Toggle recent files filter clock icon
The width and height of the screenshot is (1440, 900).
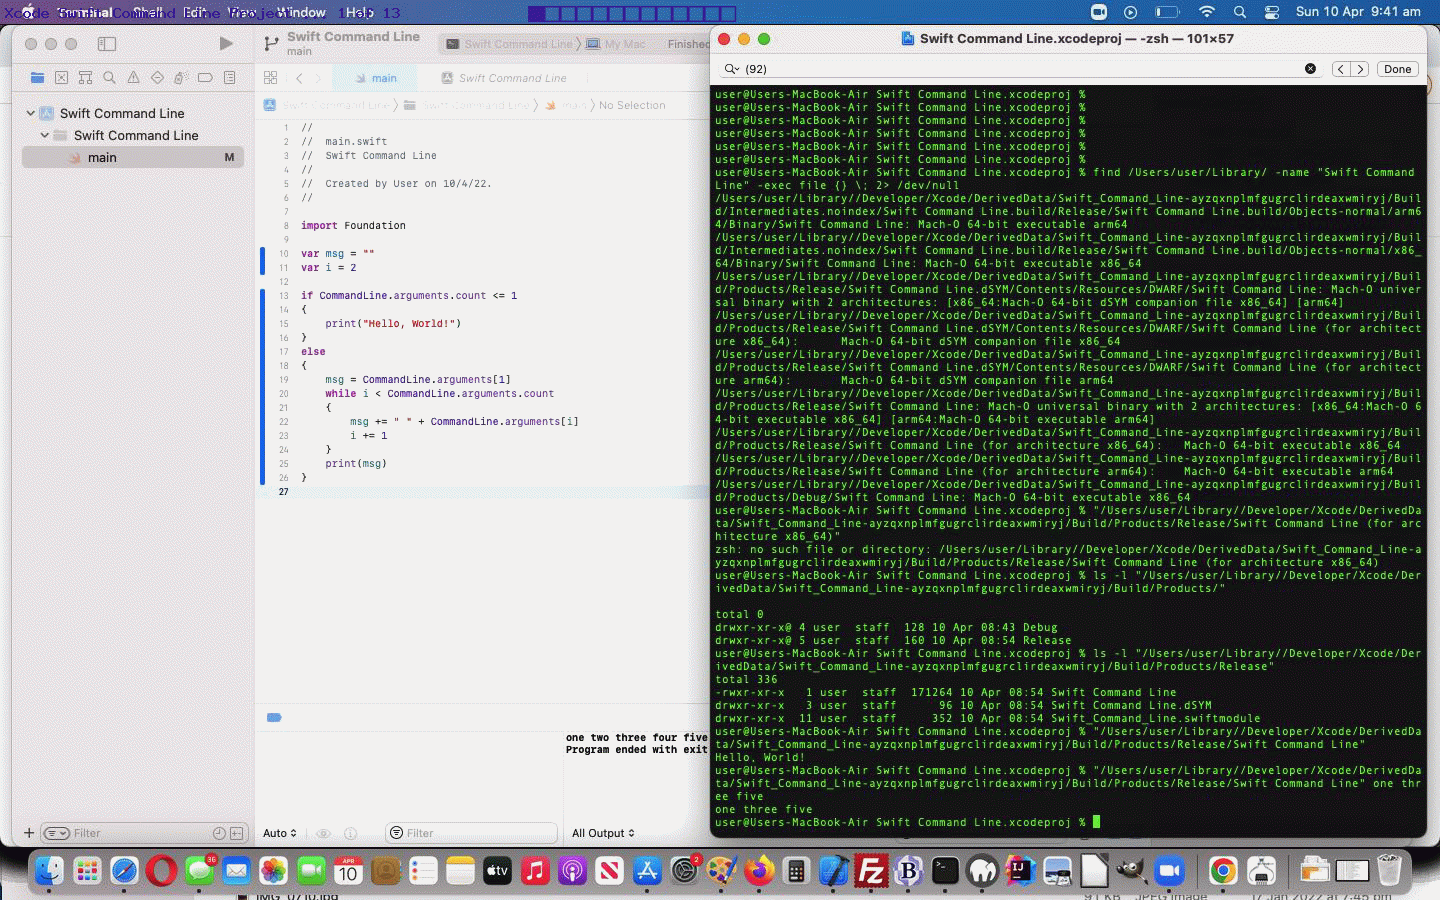[x=219, y=833]
